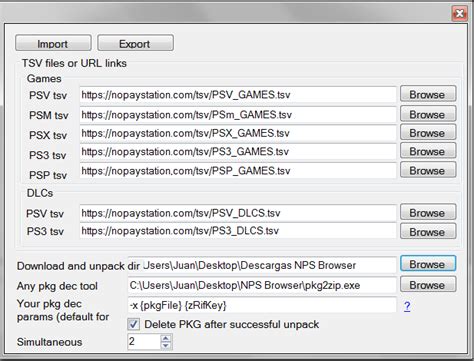Browse for the DLCs PS3 tsv file
The height and width of the screenshot is (361, 474).
tap(428, 231)
